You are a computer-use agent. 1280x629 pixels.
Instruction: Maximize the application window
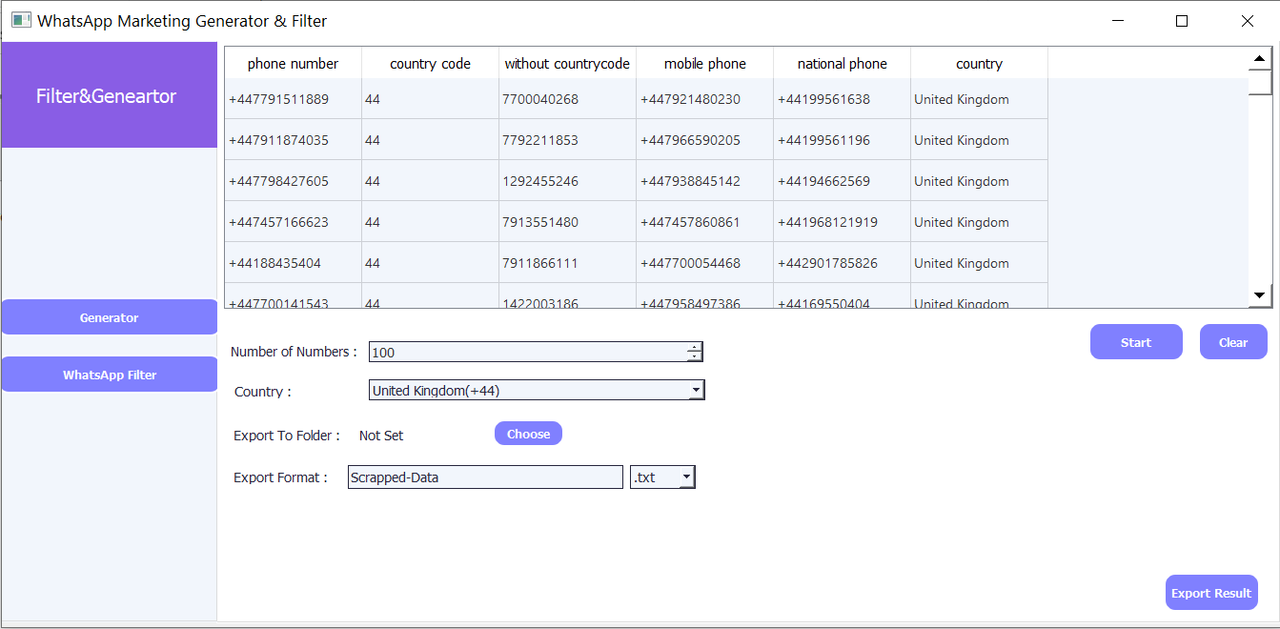click(x=1182, y=21)
